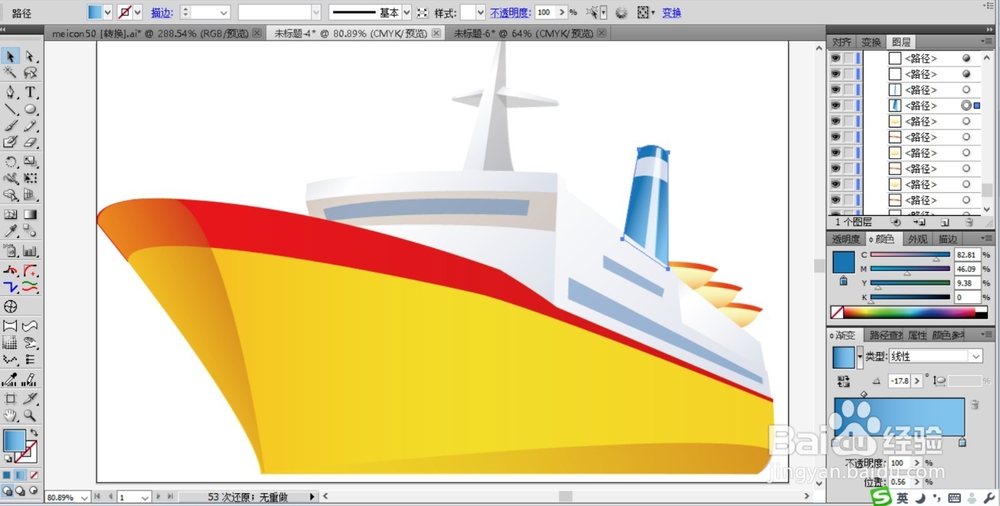Select the Rotate tool
Image resolution: width=1000 pixels, height=506 pixels.
click(10, 161)
